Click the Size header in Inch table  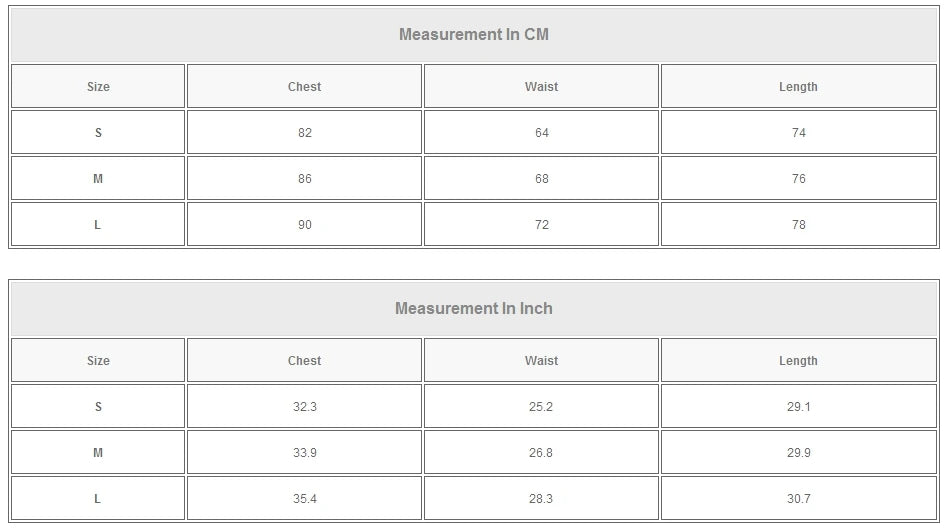(x=98, y=361)
